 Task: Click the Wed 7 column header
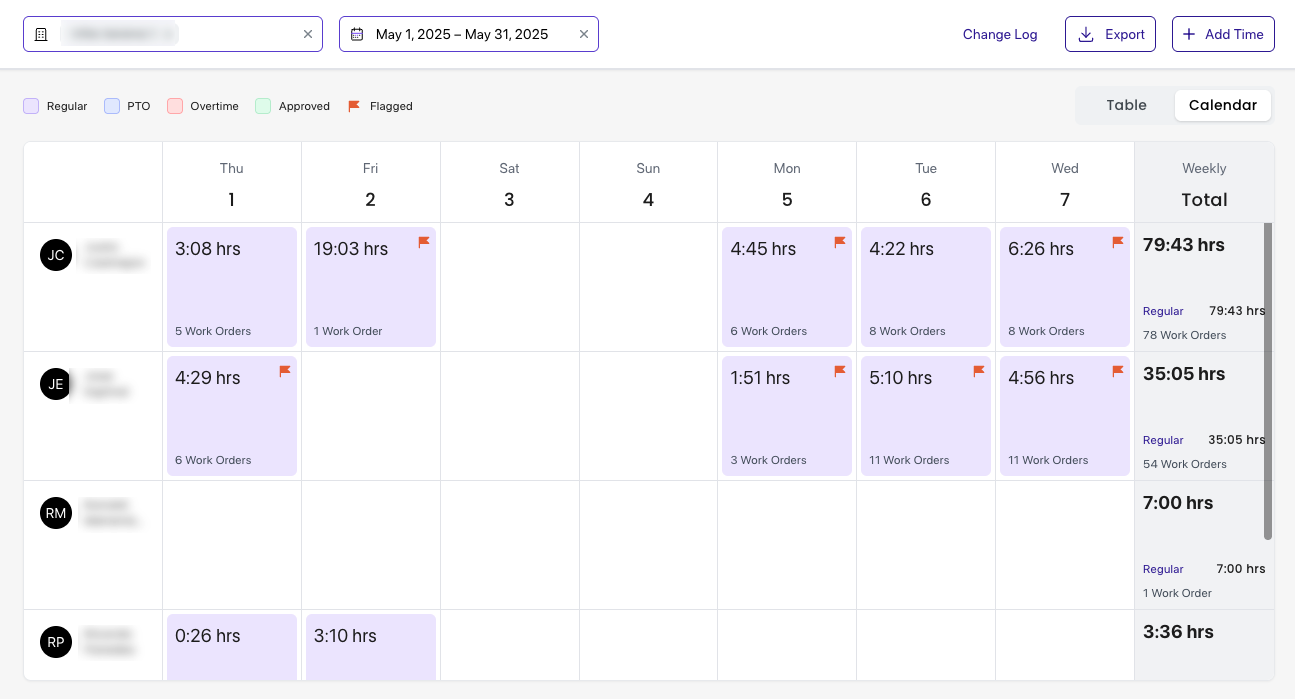[x=1065, y=183]
